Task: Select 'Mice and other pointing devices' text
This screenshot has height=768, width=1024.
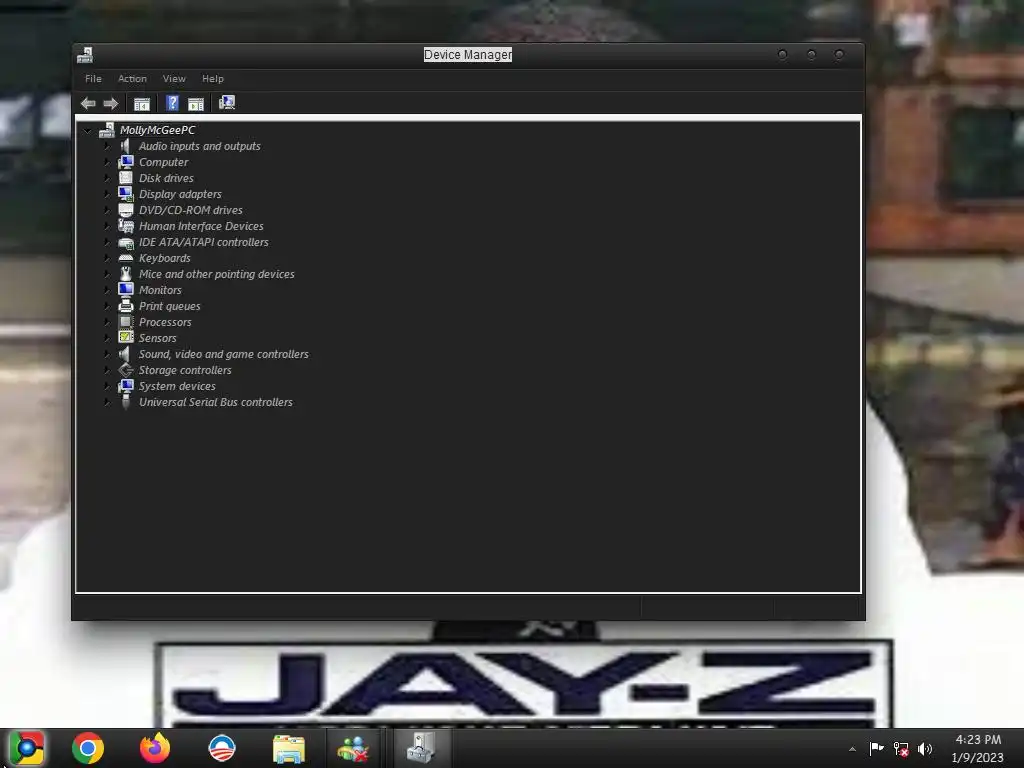Action: [x=217, y=274]
